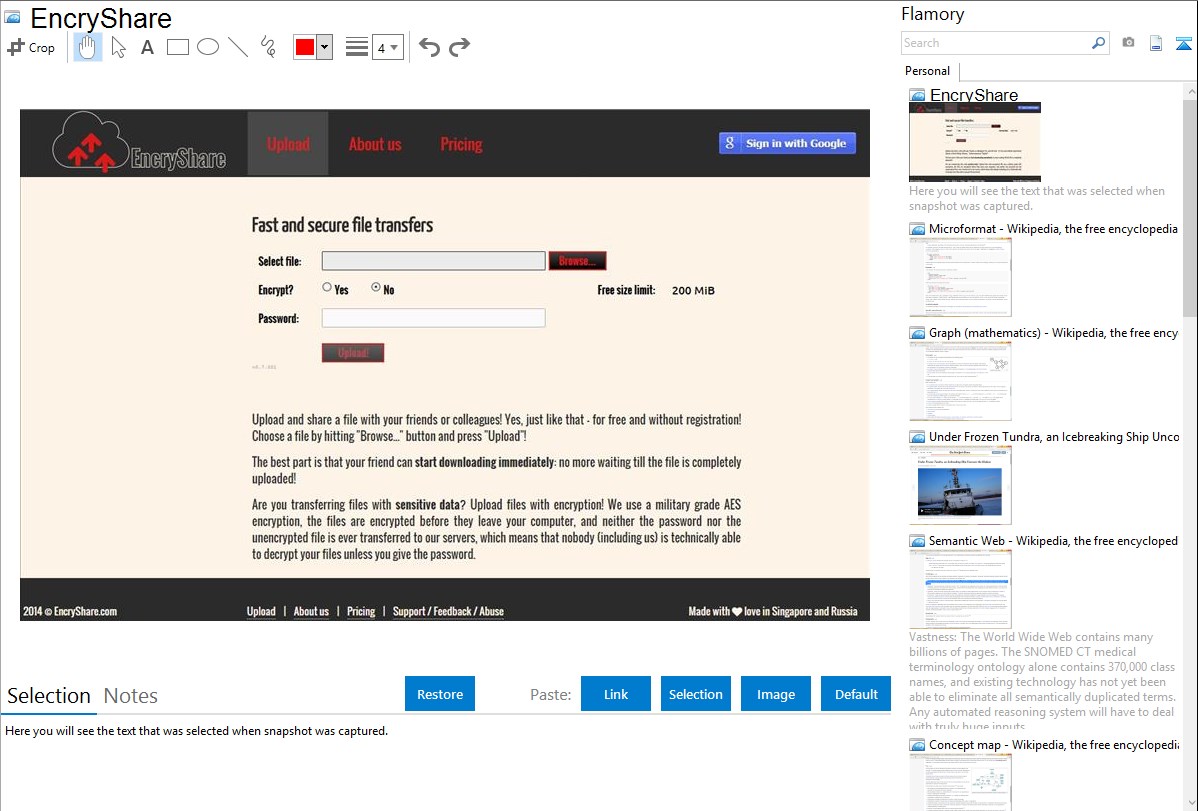This screenshot has height=811, width=1198.
Task: Click the page icon beside Graph (mathematics) snapshot
Action: [917, 333]
